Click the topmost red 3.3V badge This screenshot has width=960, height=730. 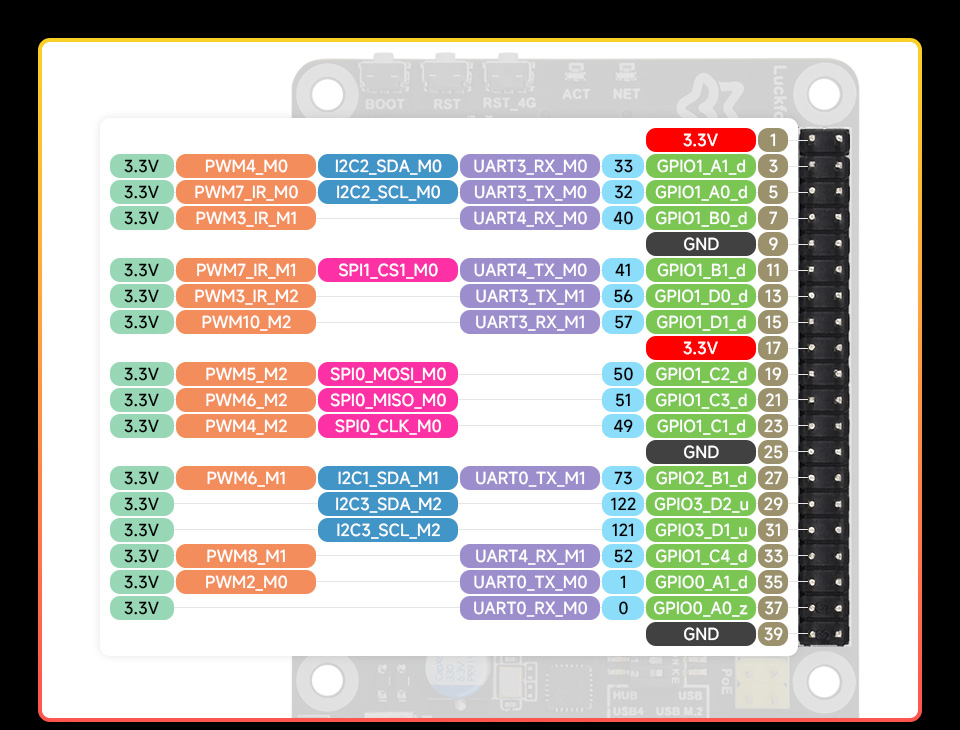(x=701, y=140)
